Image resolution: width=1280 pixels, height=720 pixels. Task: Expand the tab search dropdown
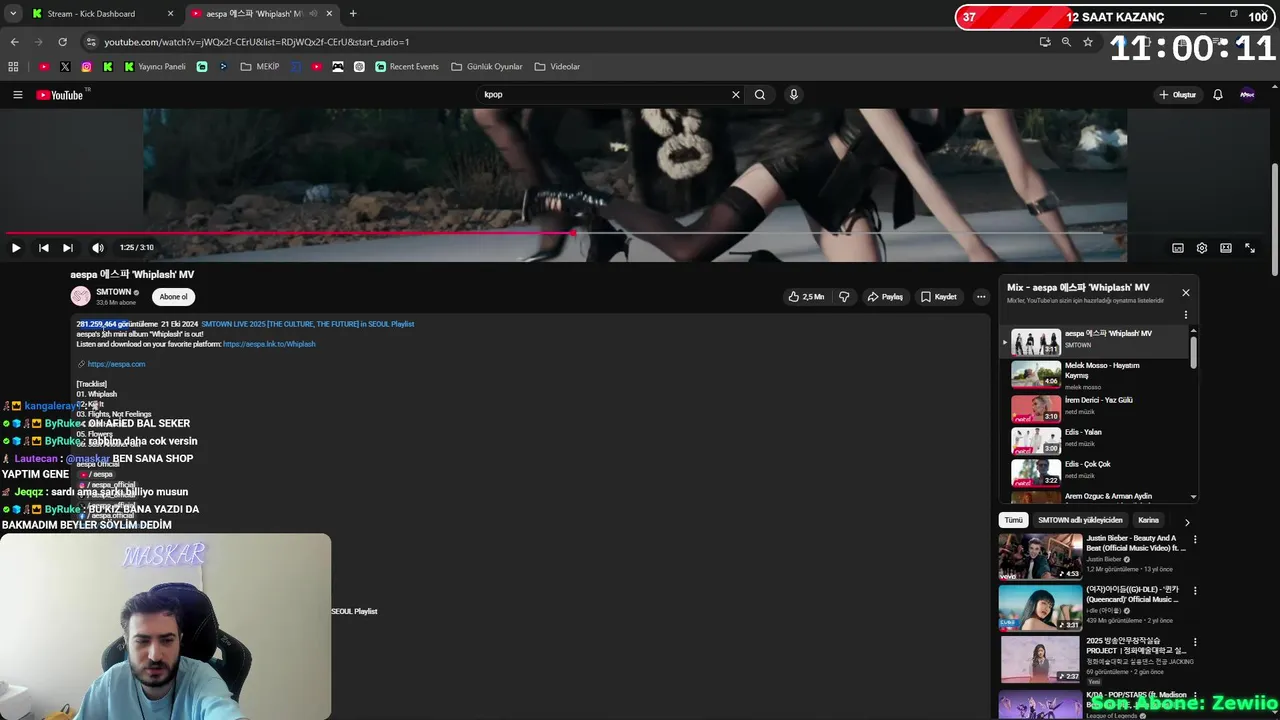click(x=12, y=14)
